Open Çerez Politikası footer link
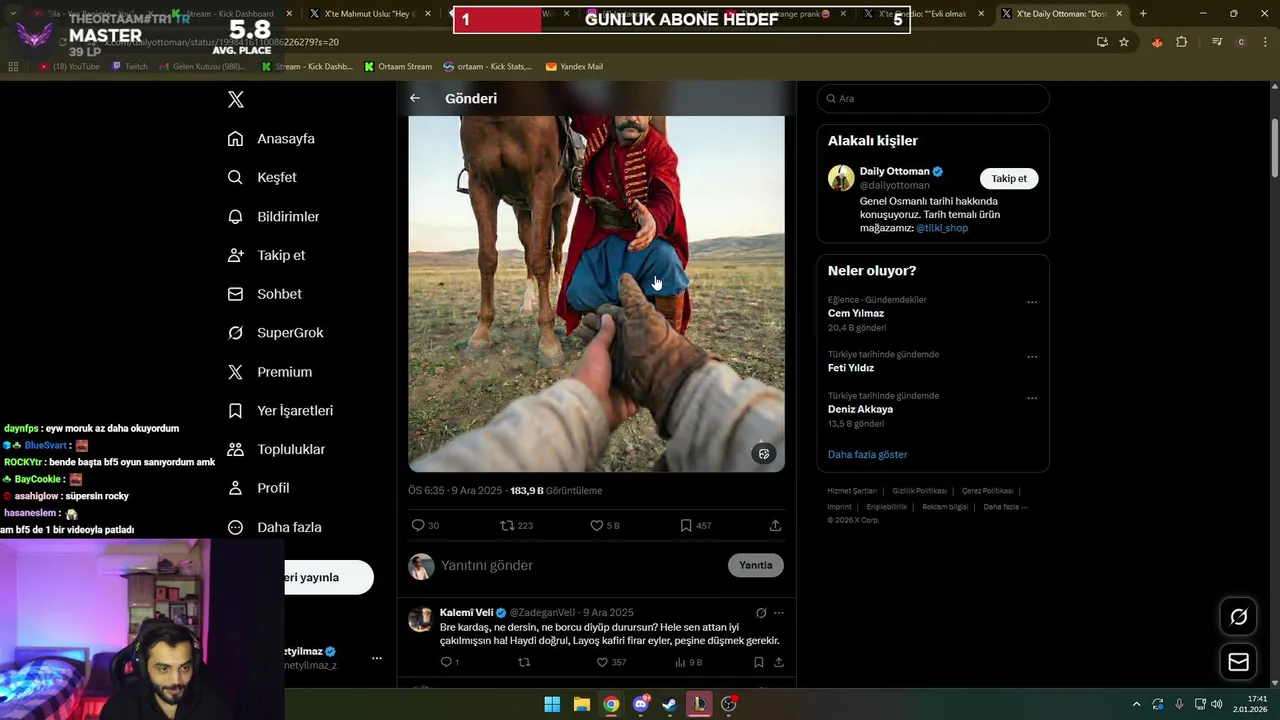This screenshot has width=1280, height=720. [x=987, y=491]
